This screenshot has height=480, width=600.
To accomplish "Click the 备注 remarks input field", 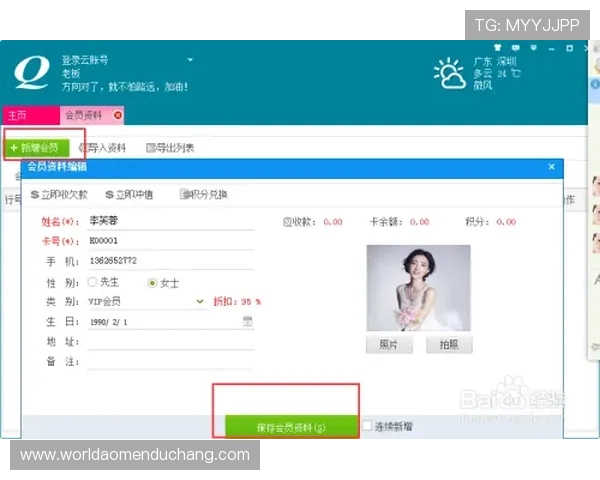I will (170, 361).
